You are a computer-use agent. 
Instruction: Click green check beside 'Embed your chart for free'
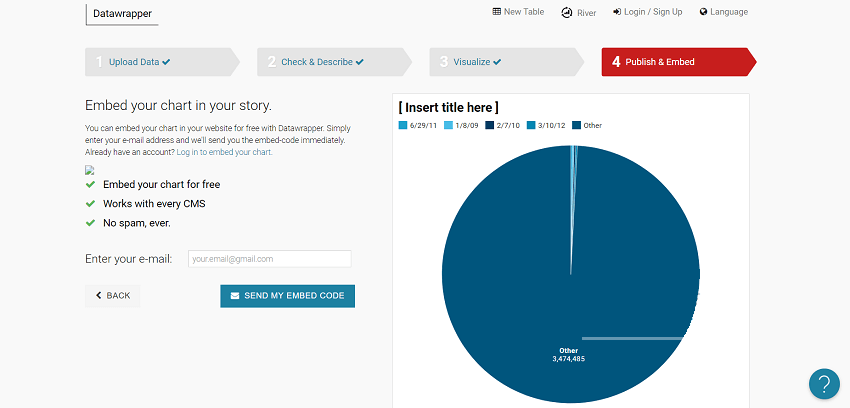coord(90,185)
